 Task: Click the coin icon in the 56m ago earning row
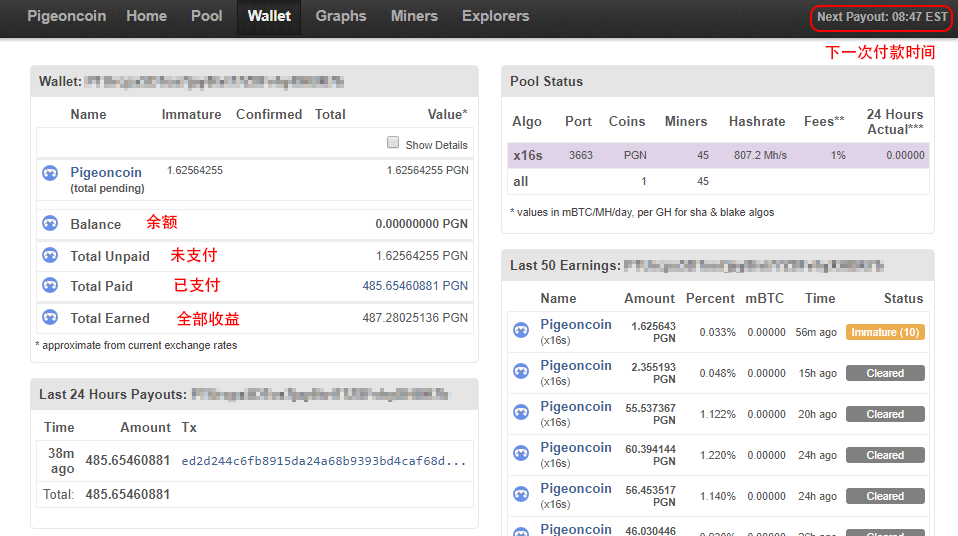[521, 331]
